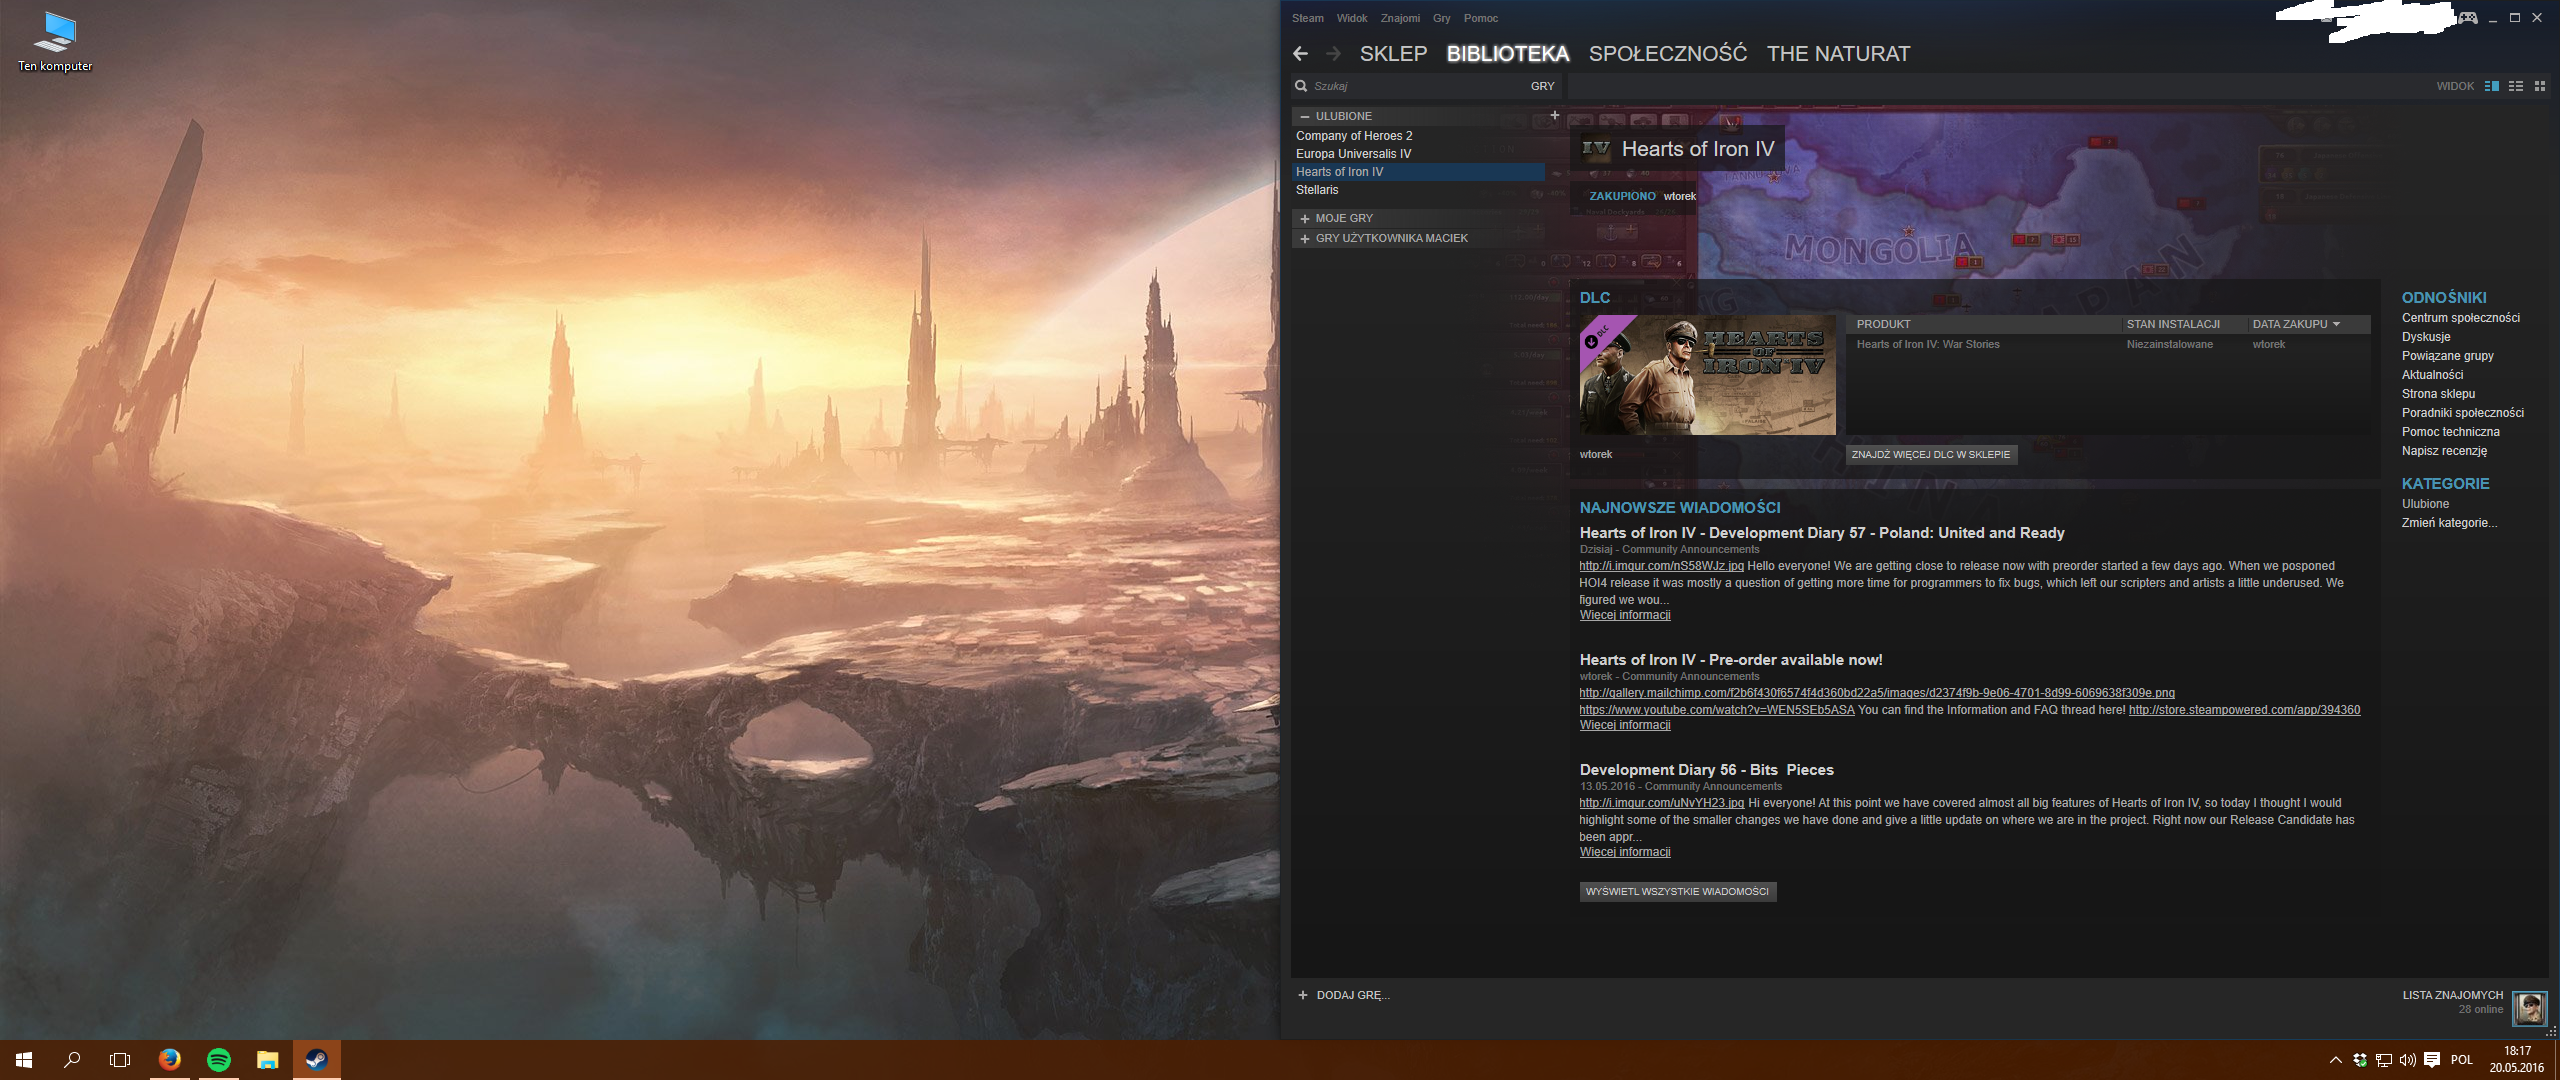
Task: Add a category with Ulubione plus icon
Action: click(x=1555, y=116)
